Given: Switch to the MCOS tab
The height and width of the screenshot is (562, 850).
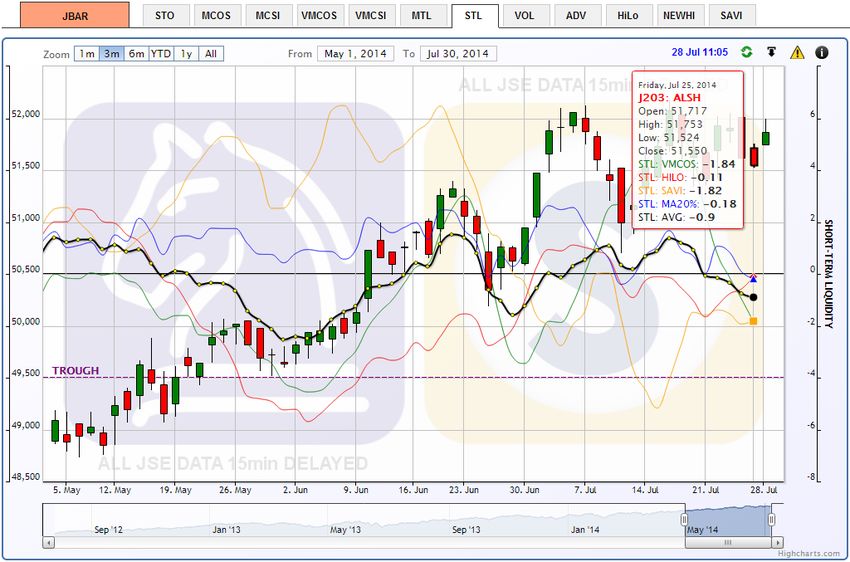Looking at the screenshot, I should pos(216,16).
